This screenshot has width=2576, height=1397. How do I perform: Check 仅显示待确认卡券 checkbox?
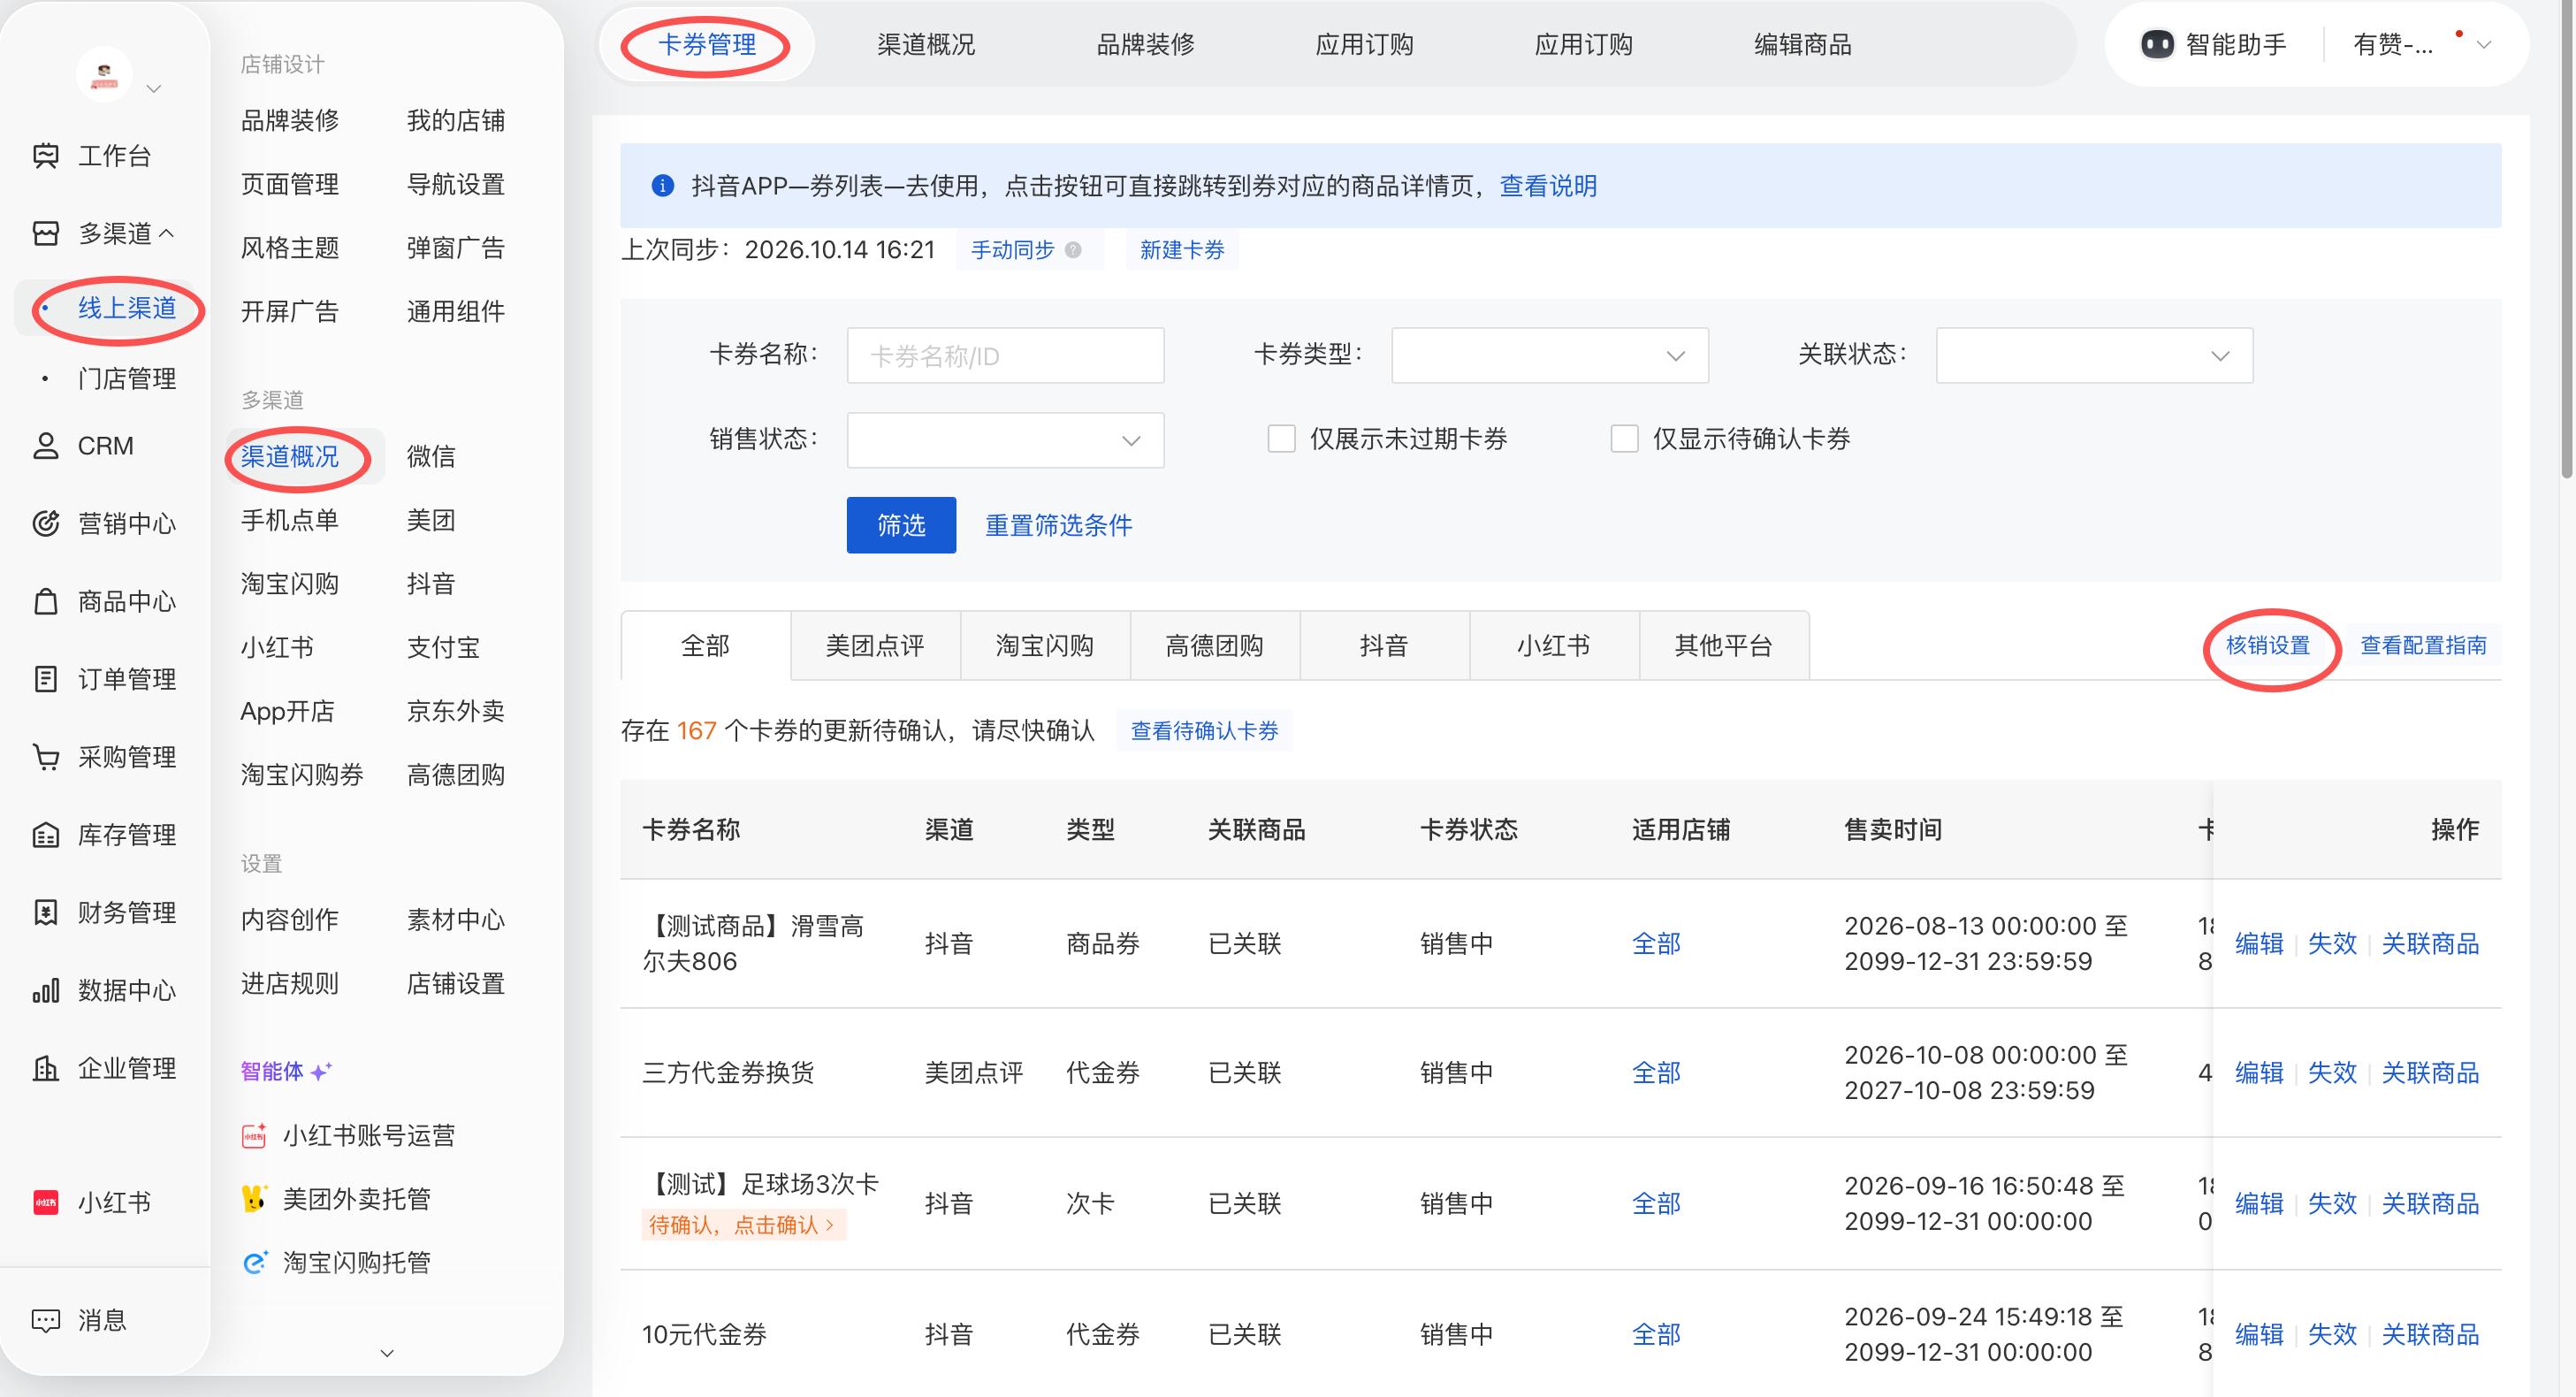(1624, 439)
